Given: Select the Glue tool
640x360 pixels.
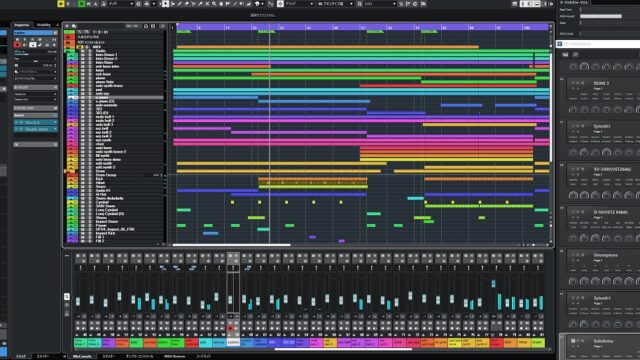Looking at the screenshot, I should (200, 4).
